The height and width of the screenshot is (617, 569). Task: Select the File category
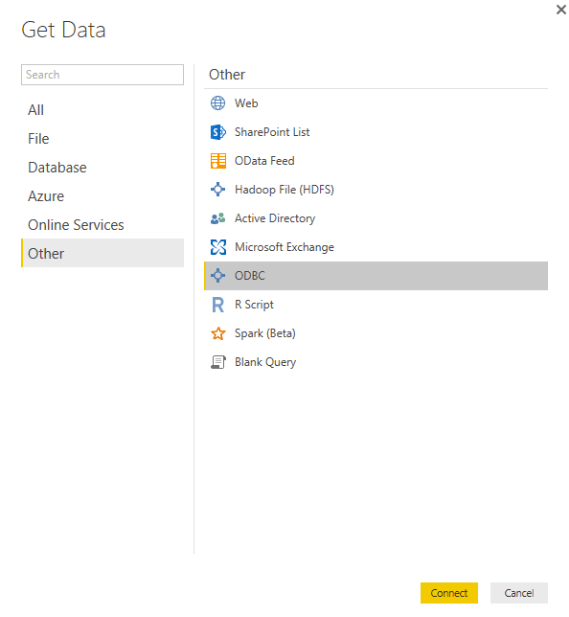click(102, 139)
